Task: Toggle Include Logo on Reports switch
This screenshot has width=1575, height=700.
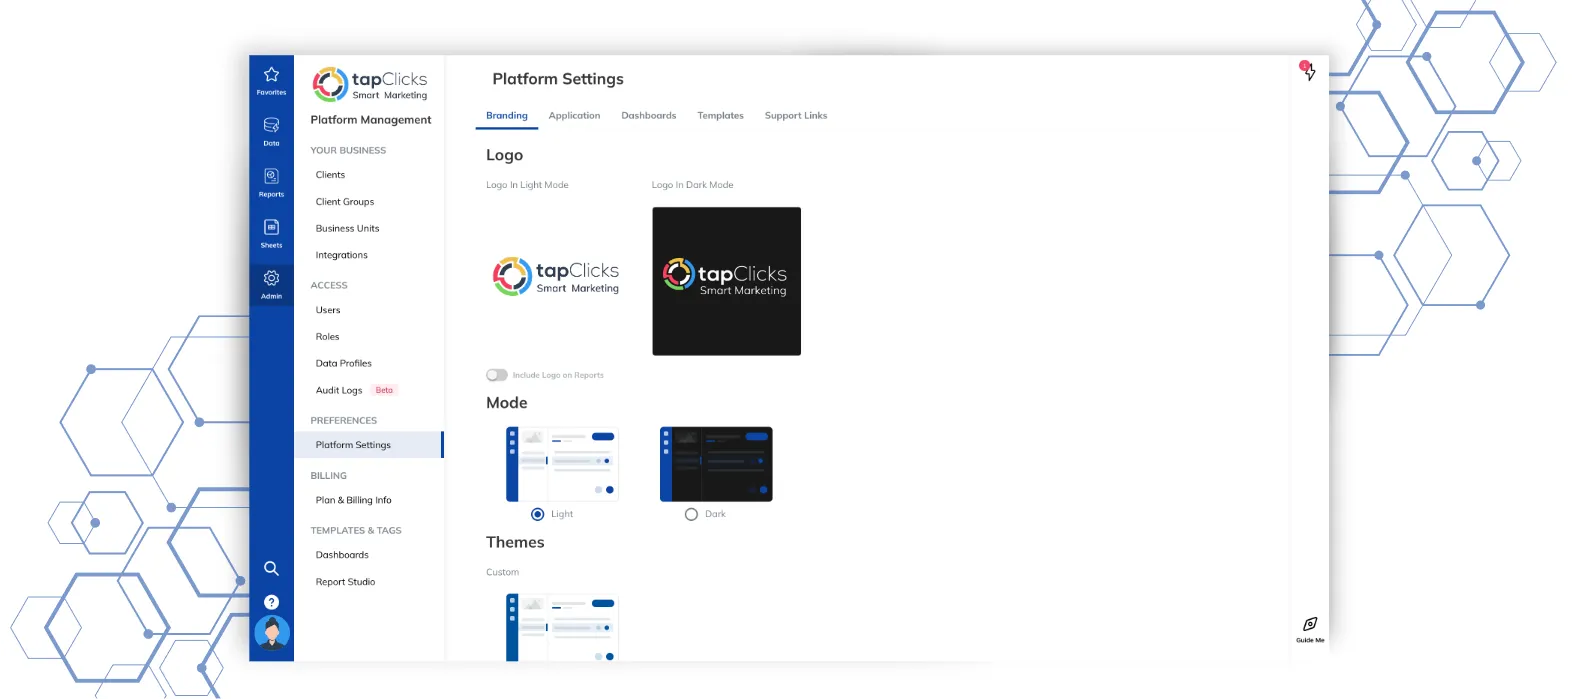Action: pos(497,375)
